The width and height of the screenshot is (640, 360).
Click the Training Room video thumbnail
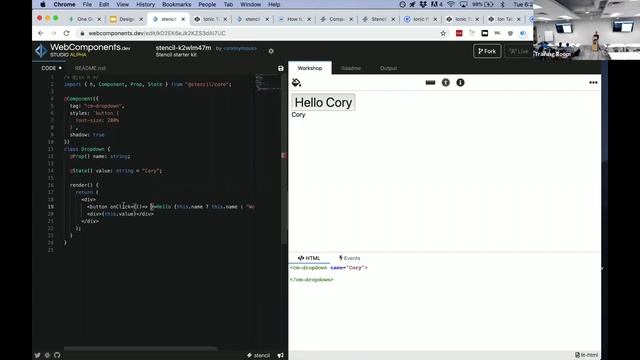(x=587, y=30)
